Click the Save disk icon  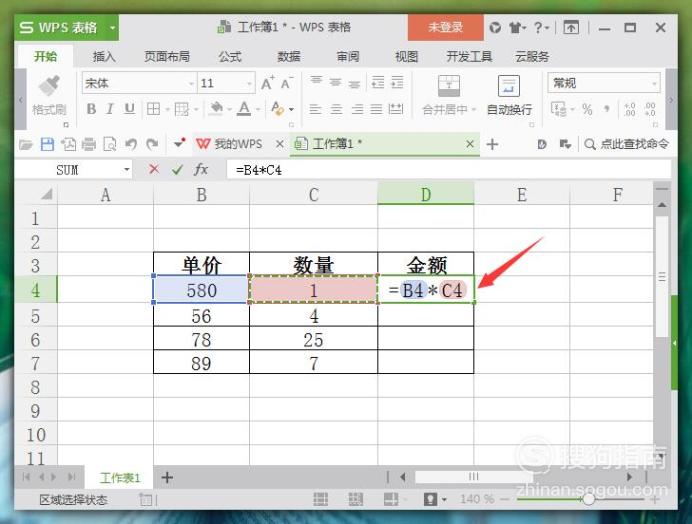(x=47, y=144)
